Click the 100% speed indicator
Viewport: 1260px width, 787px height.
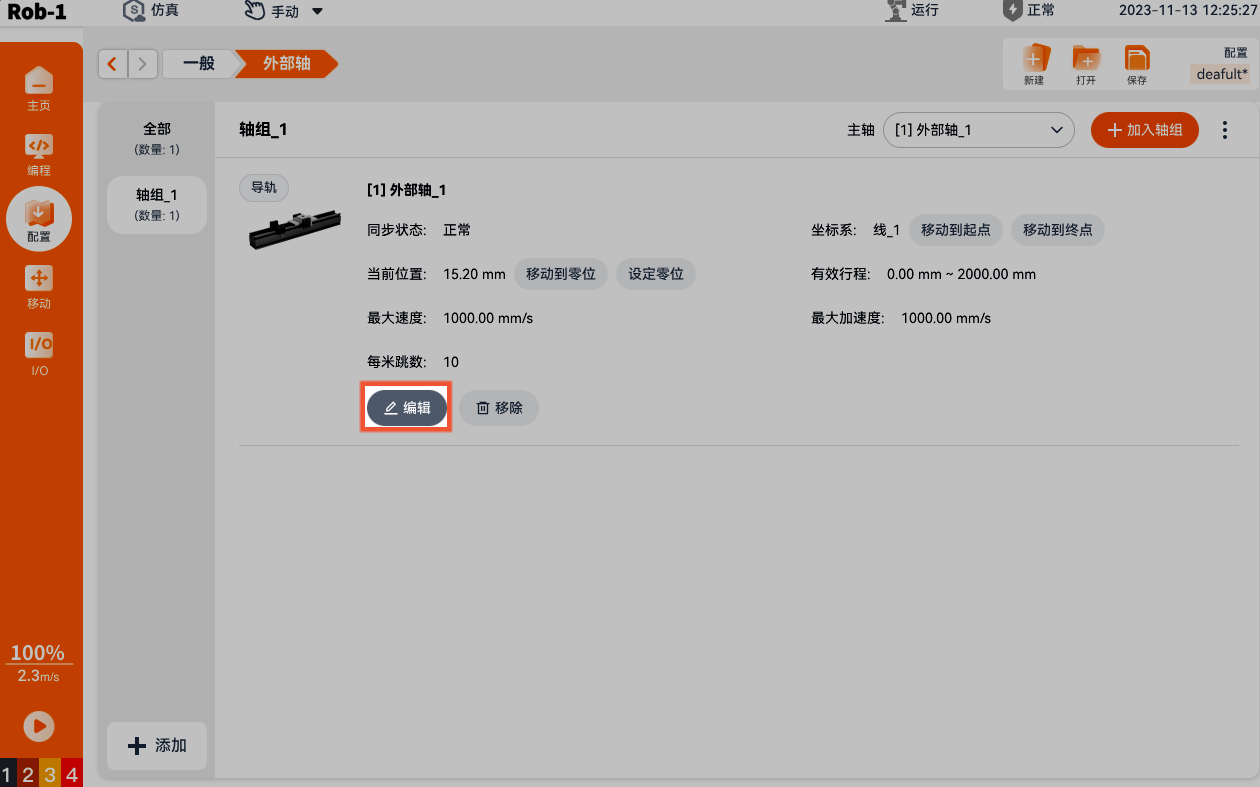pos(38,653)
